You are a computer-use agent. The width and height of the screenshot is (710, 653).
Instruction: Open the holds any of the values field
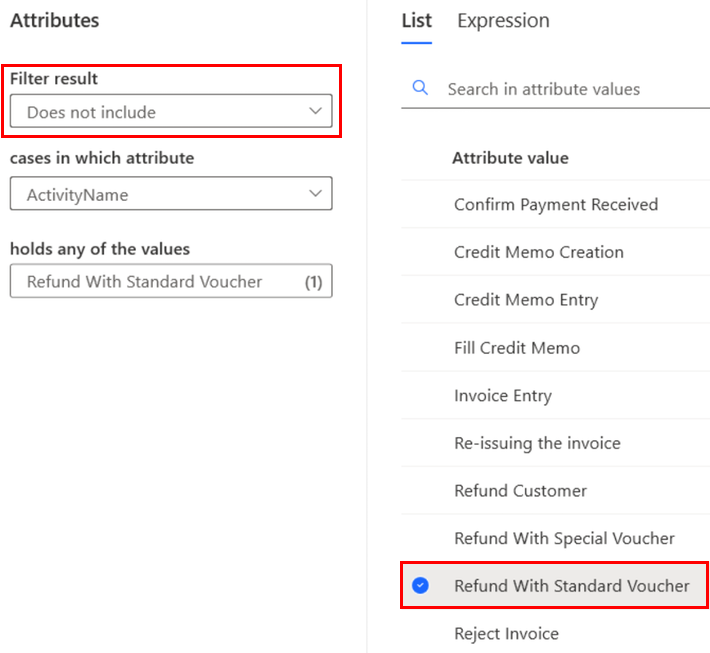pos(171,282)
